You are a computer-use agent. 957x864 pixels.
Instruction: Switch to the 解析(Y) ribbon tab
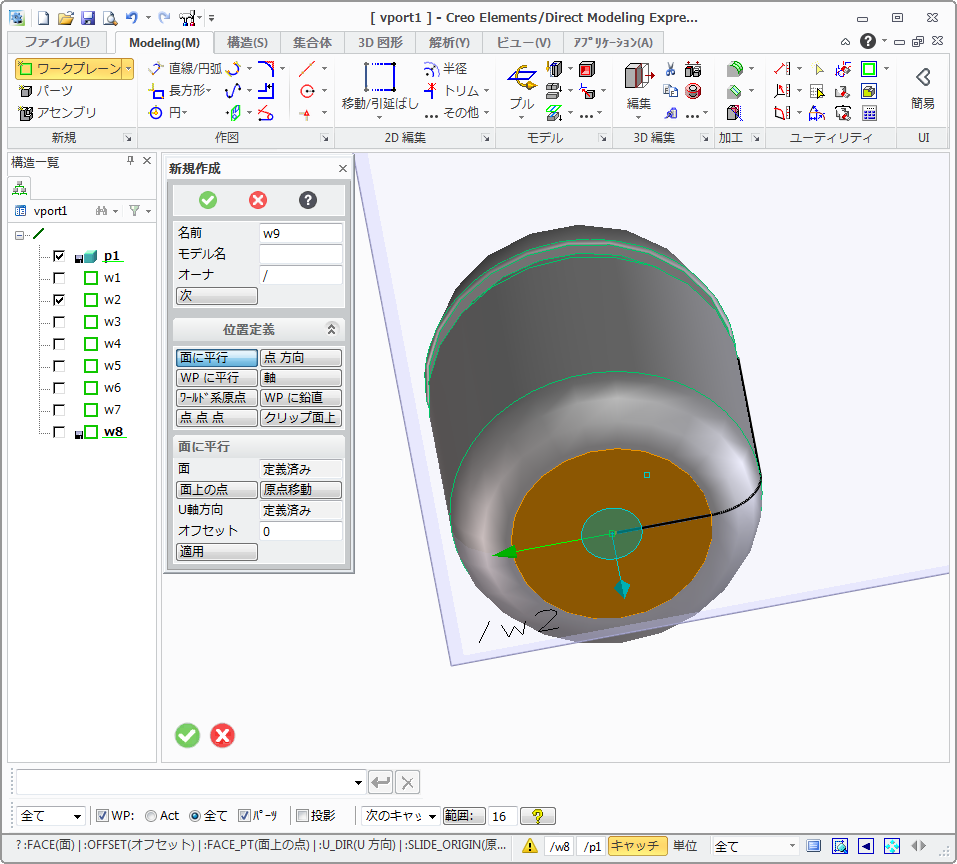[x=449, y=42]
